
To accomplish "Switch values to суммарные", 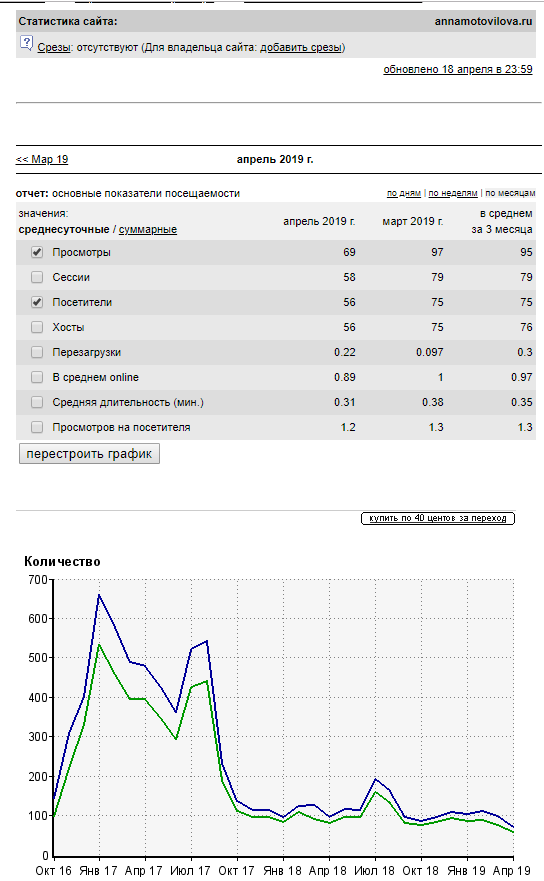I will pyautogui.click(x=148, y=229).
